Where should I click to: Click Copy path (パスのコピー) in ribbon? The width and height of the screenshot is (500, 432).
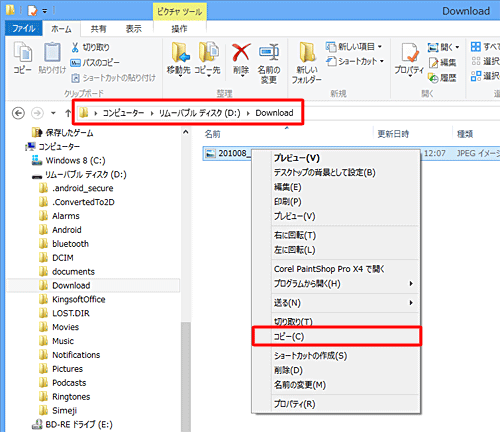click(x=95, y=63)
